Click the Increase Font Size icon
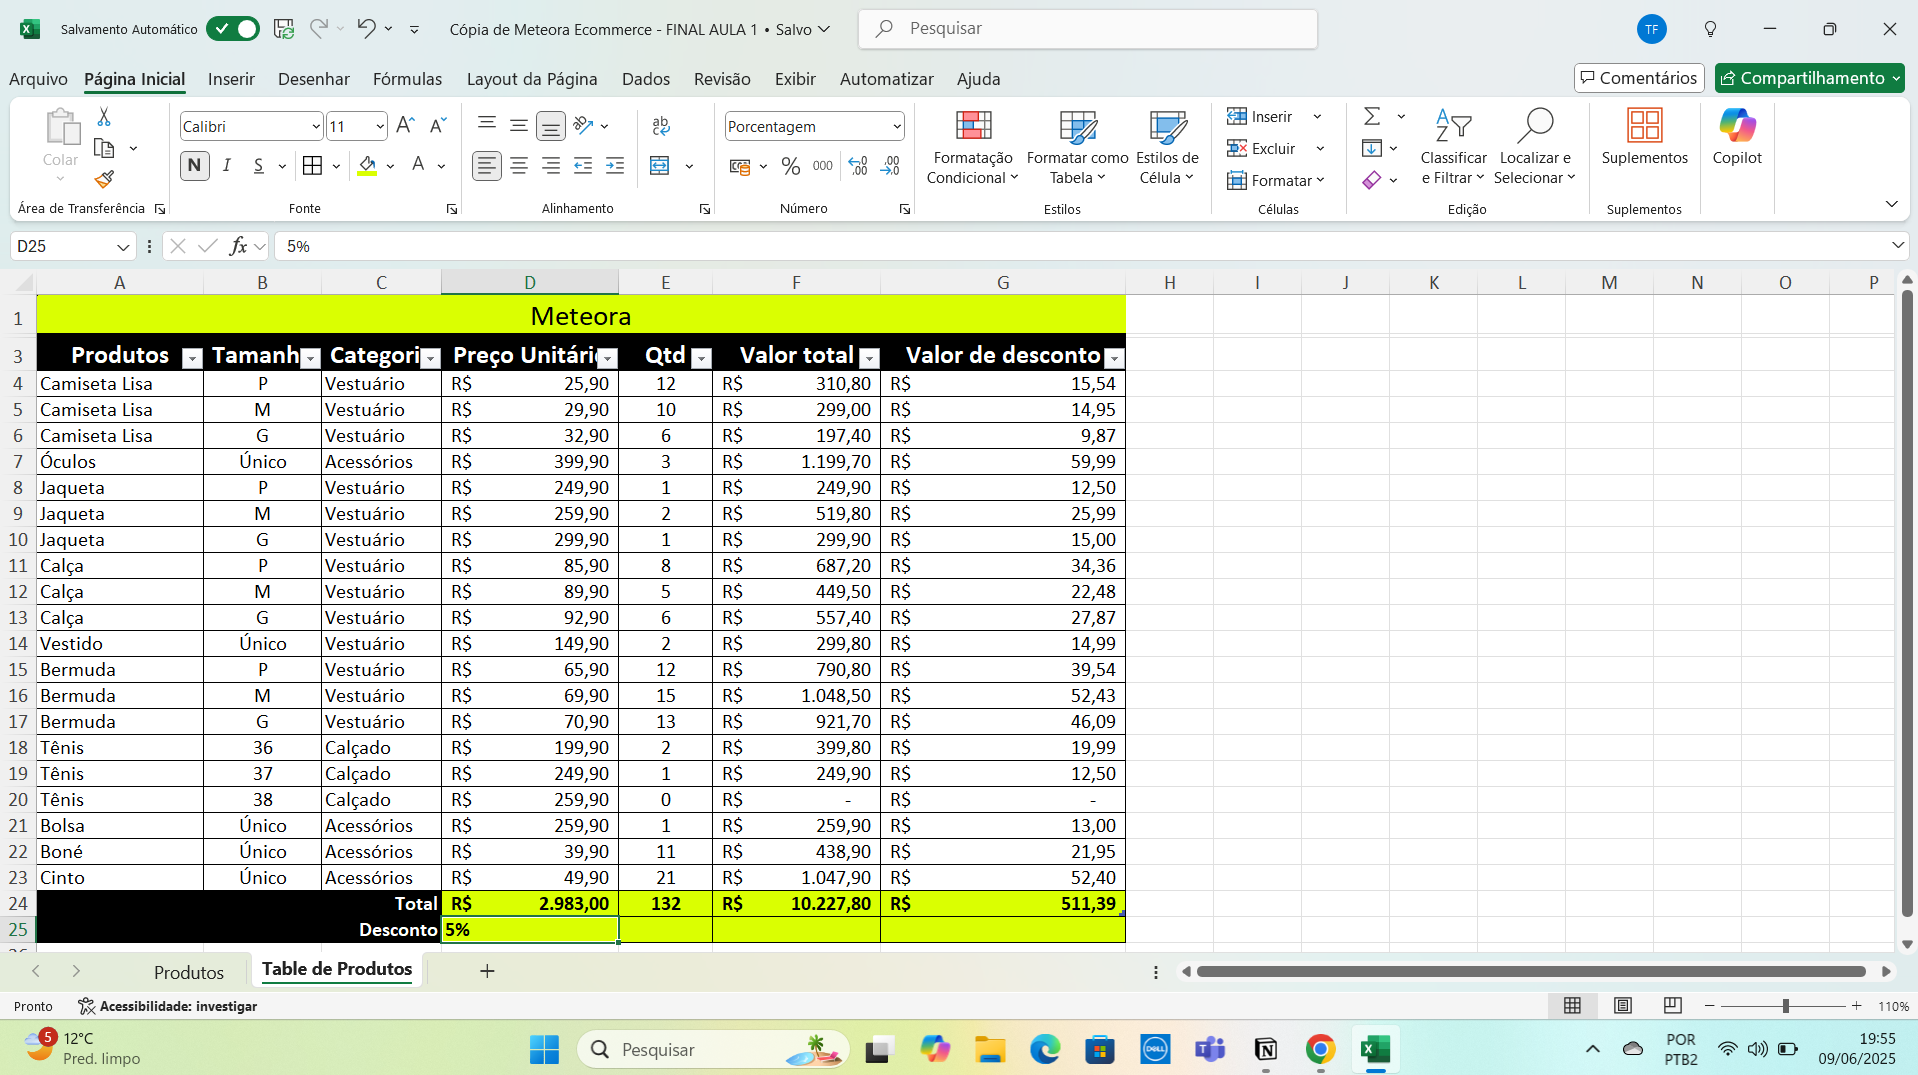This screenshot has width=1918, height=1075. (405, 126)
